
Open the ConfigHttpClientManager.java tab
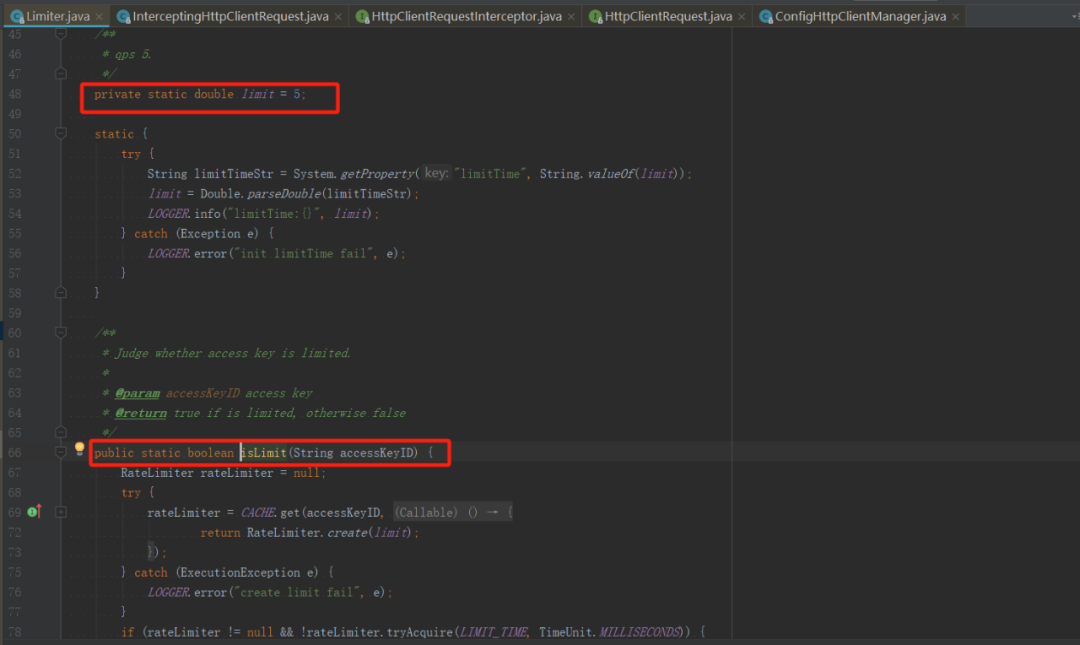(x=860, y=16)
